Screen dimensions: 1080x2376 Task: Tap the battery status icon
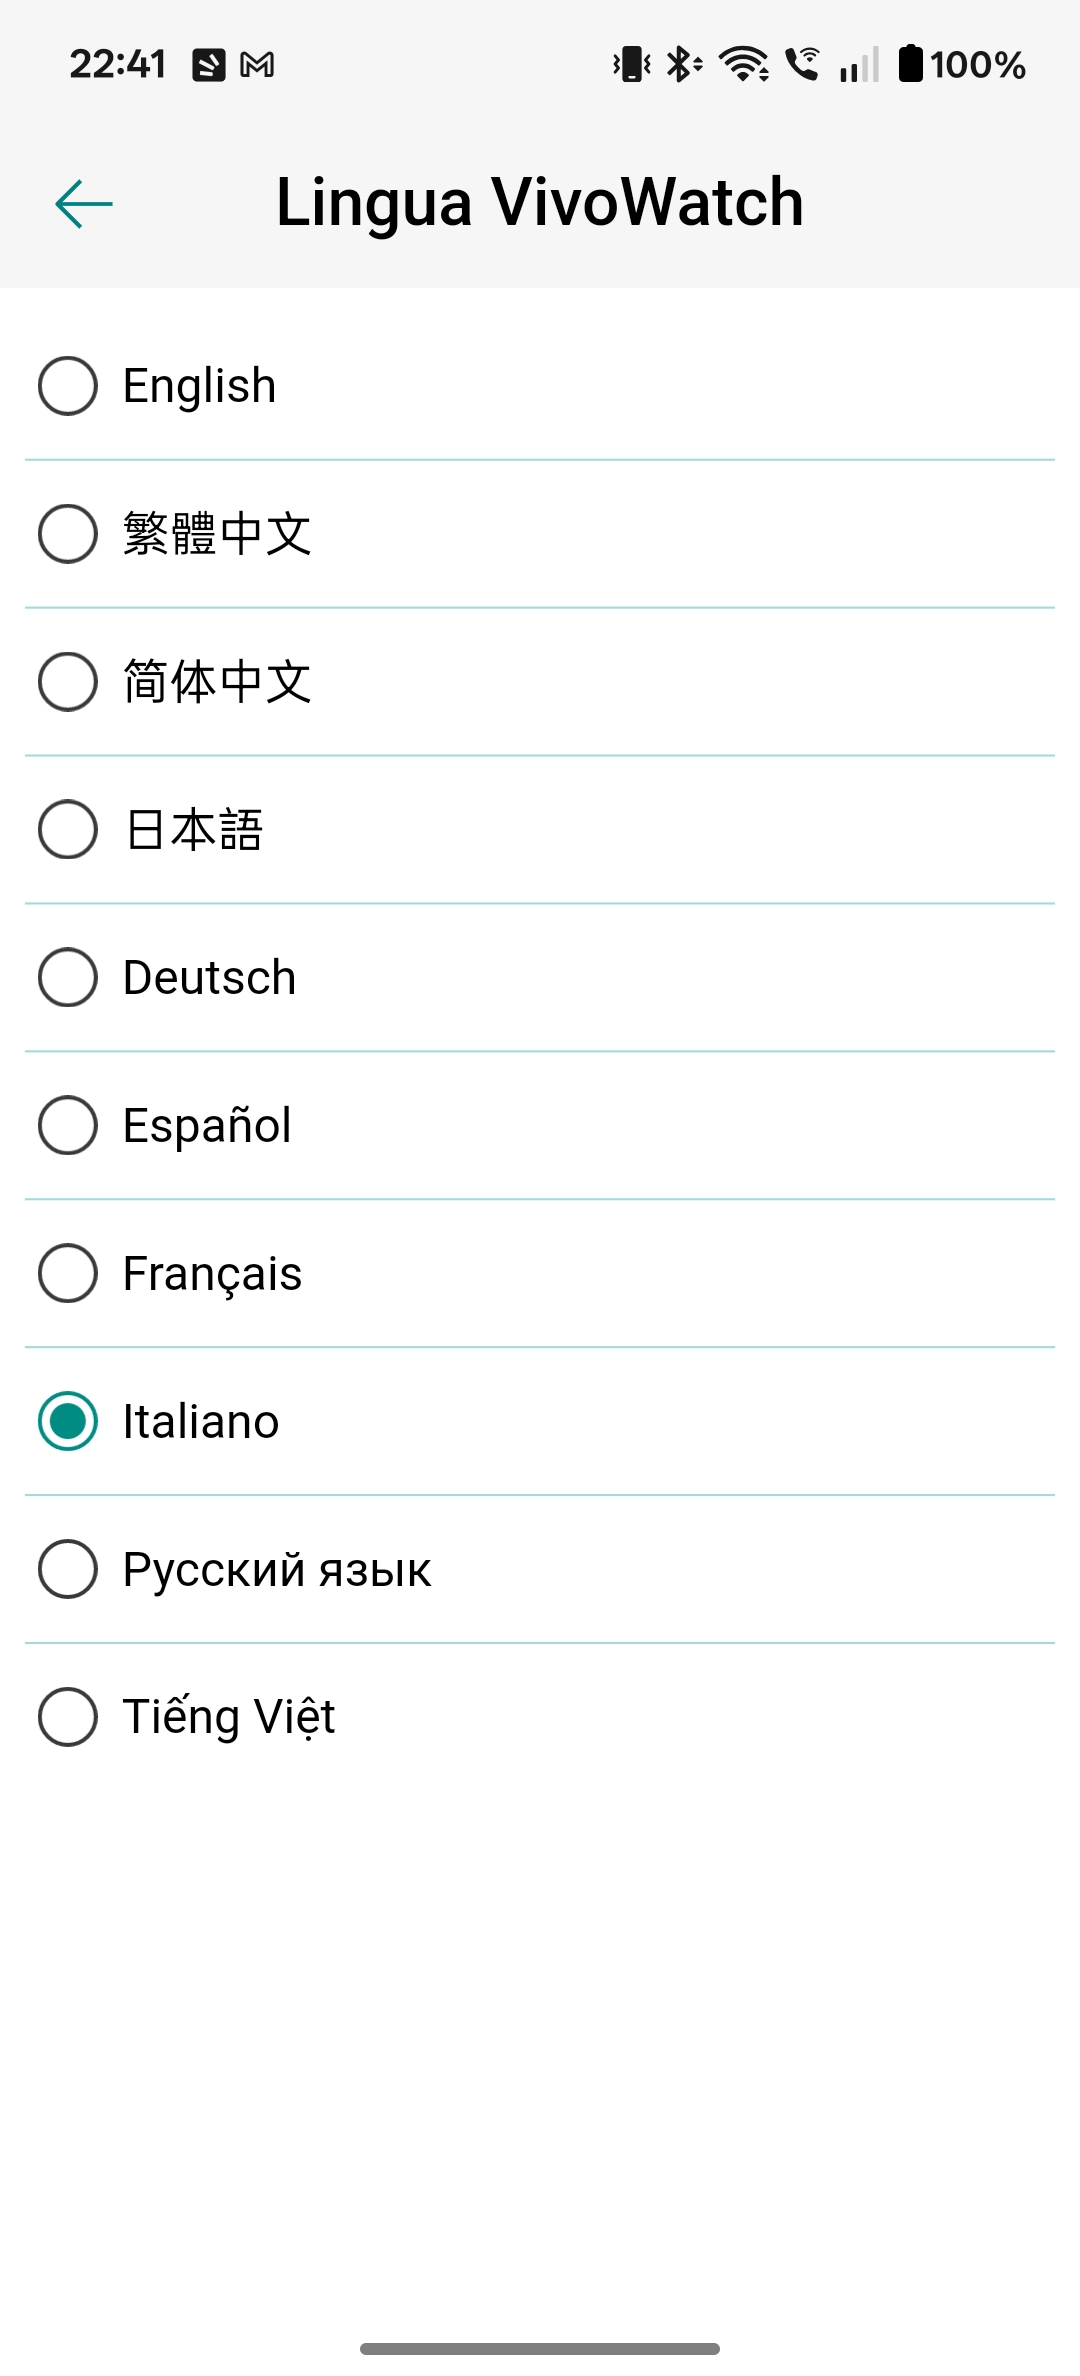[x=910, y=64]
